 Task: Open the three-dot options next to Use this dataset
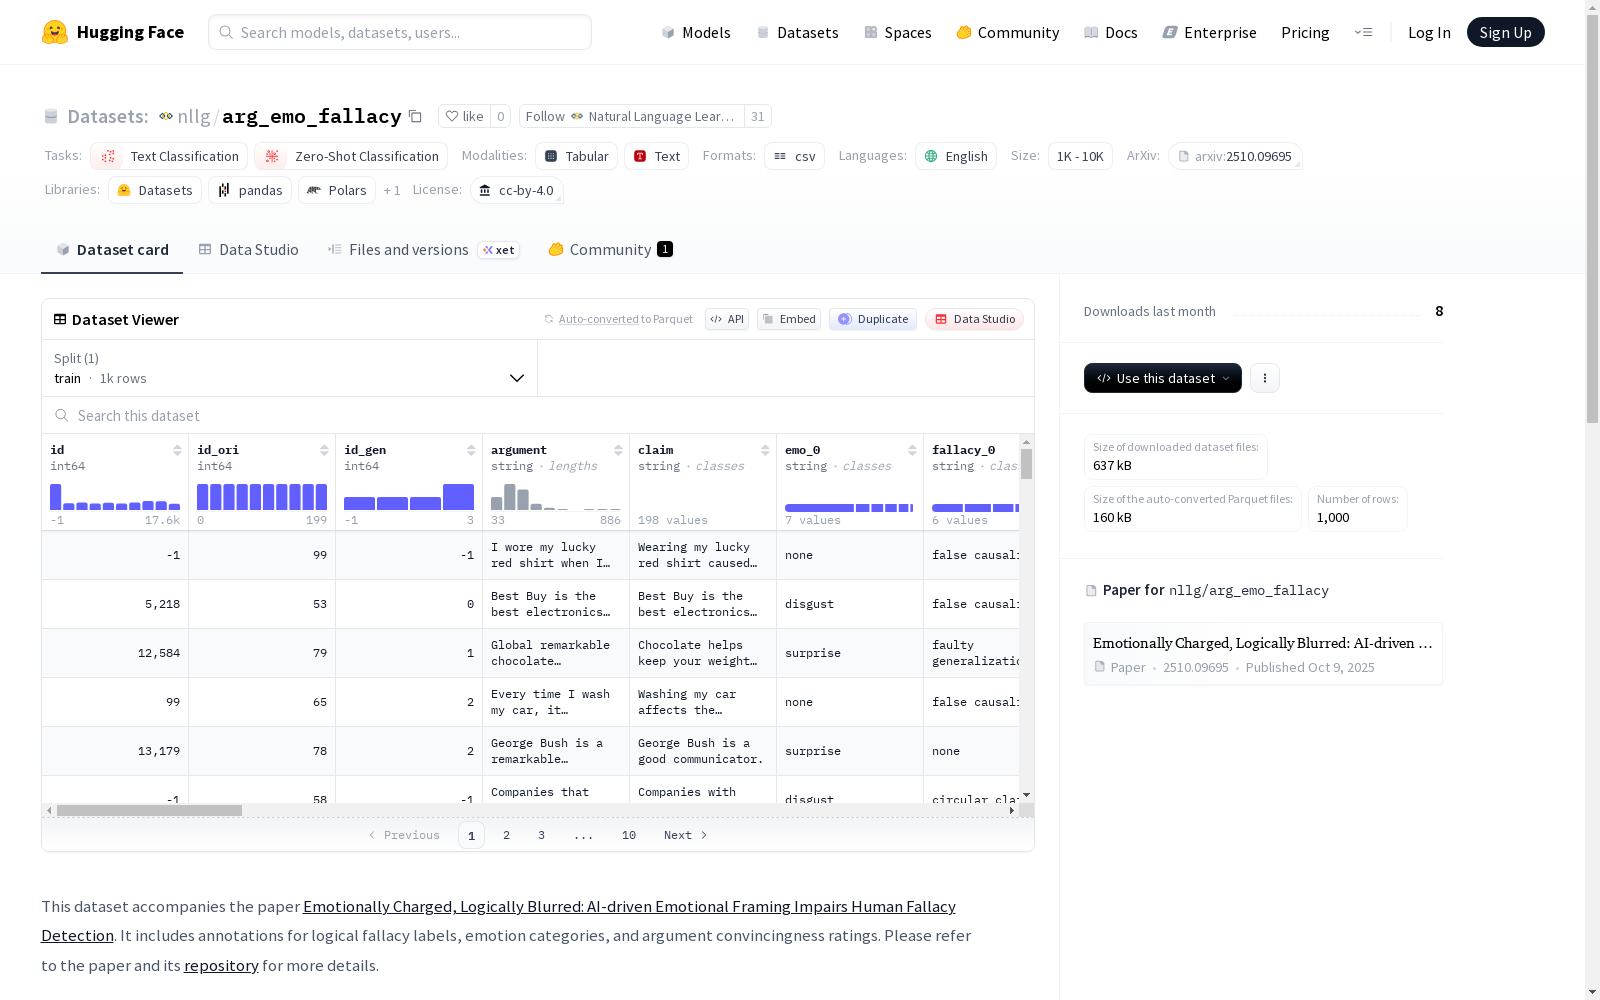pyautogui.click(x=1265, y=378)
